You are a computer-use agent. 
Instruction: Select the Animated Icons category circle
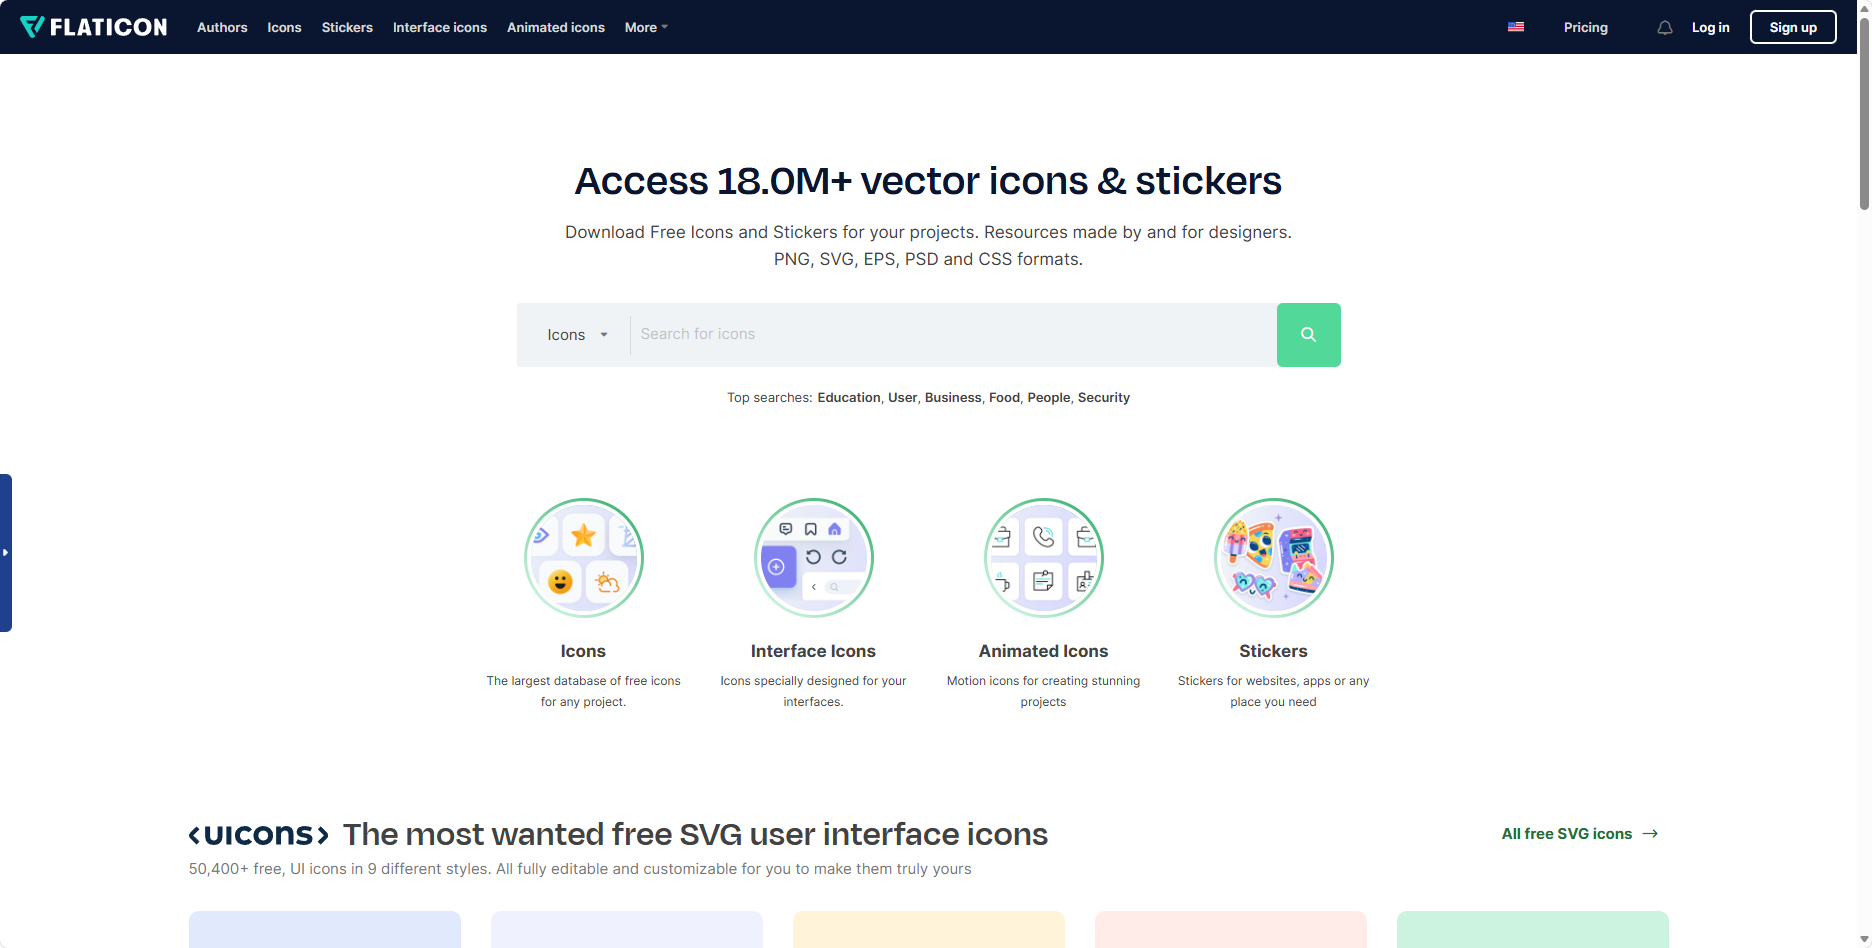click(1043, 557)
